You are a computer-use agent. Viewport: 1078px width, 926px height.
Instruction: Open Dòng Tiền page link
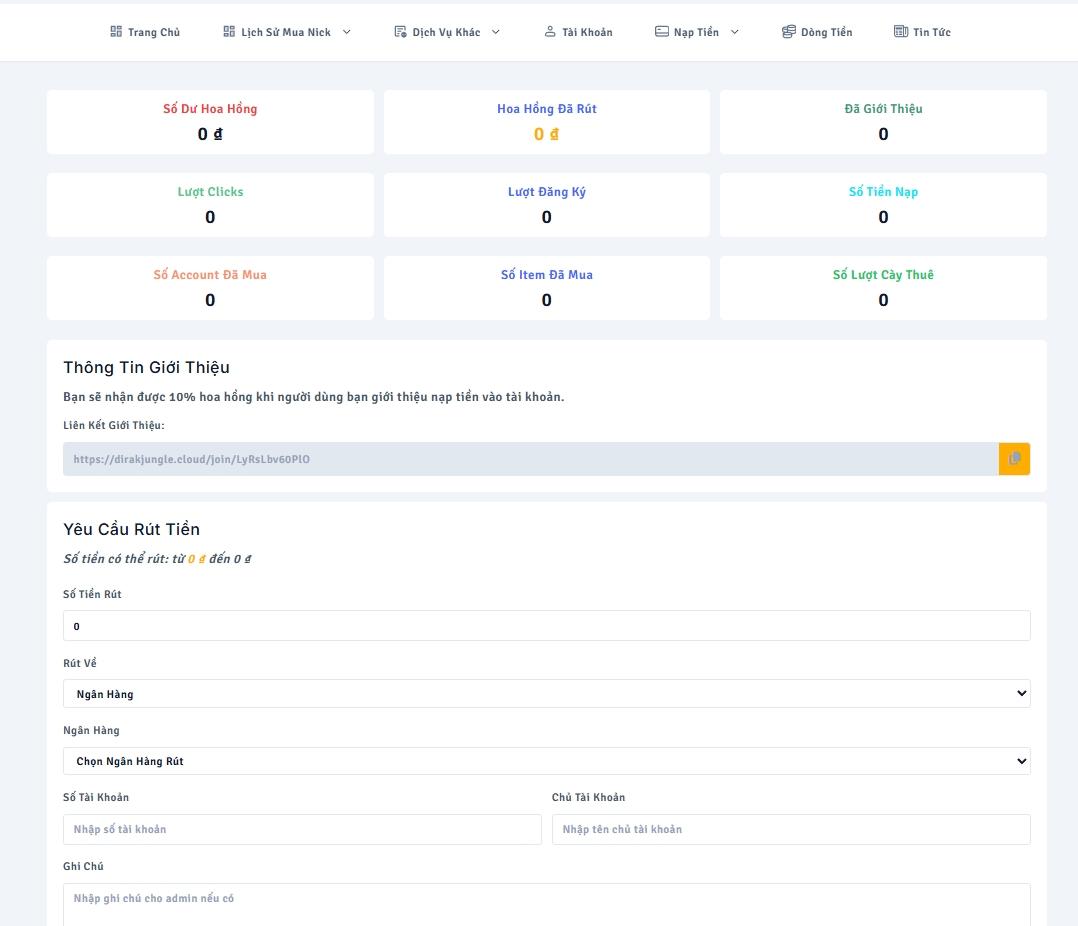826,32
